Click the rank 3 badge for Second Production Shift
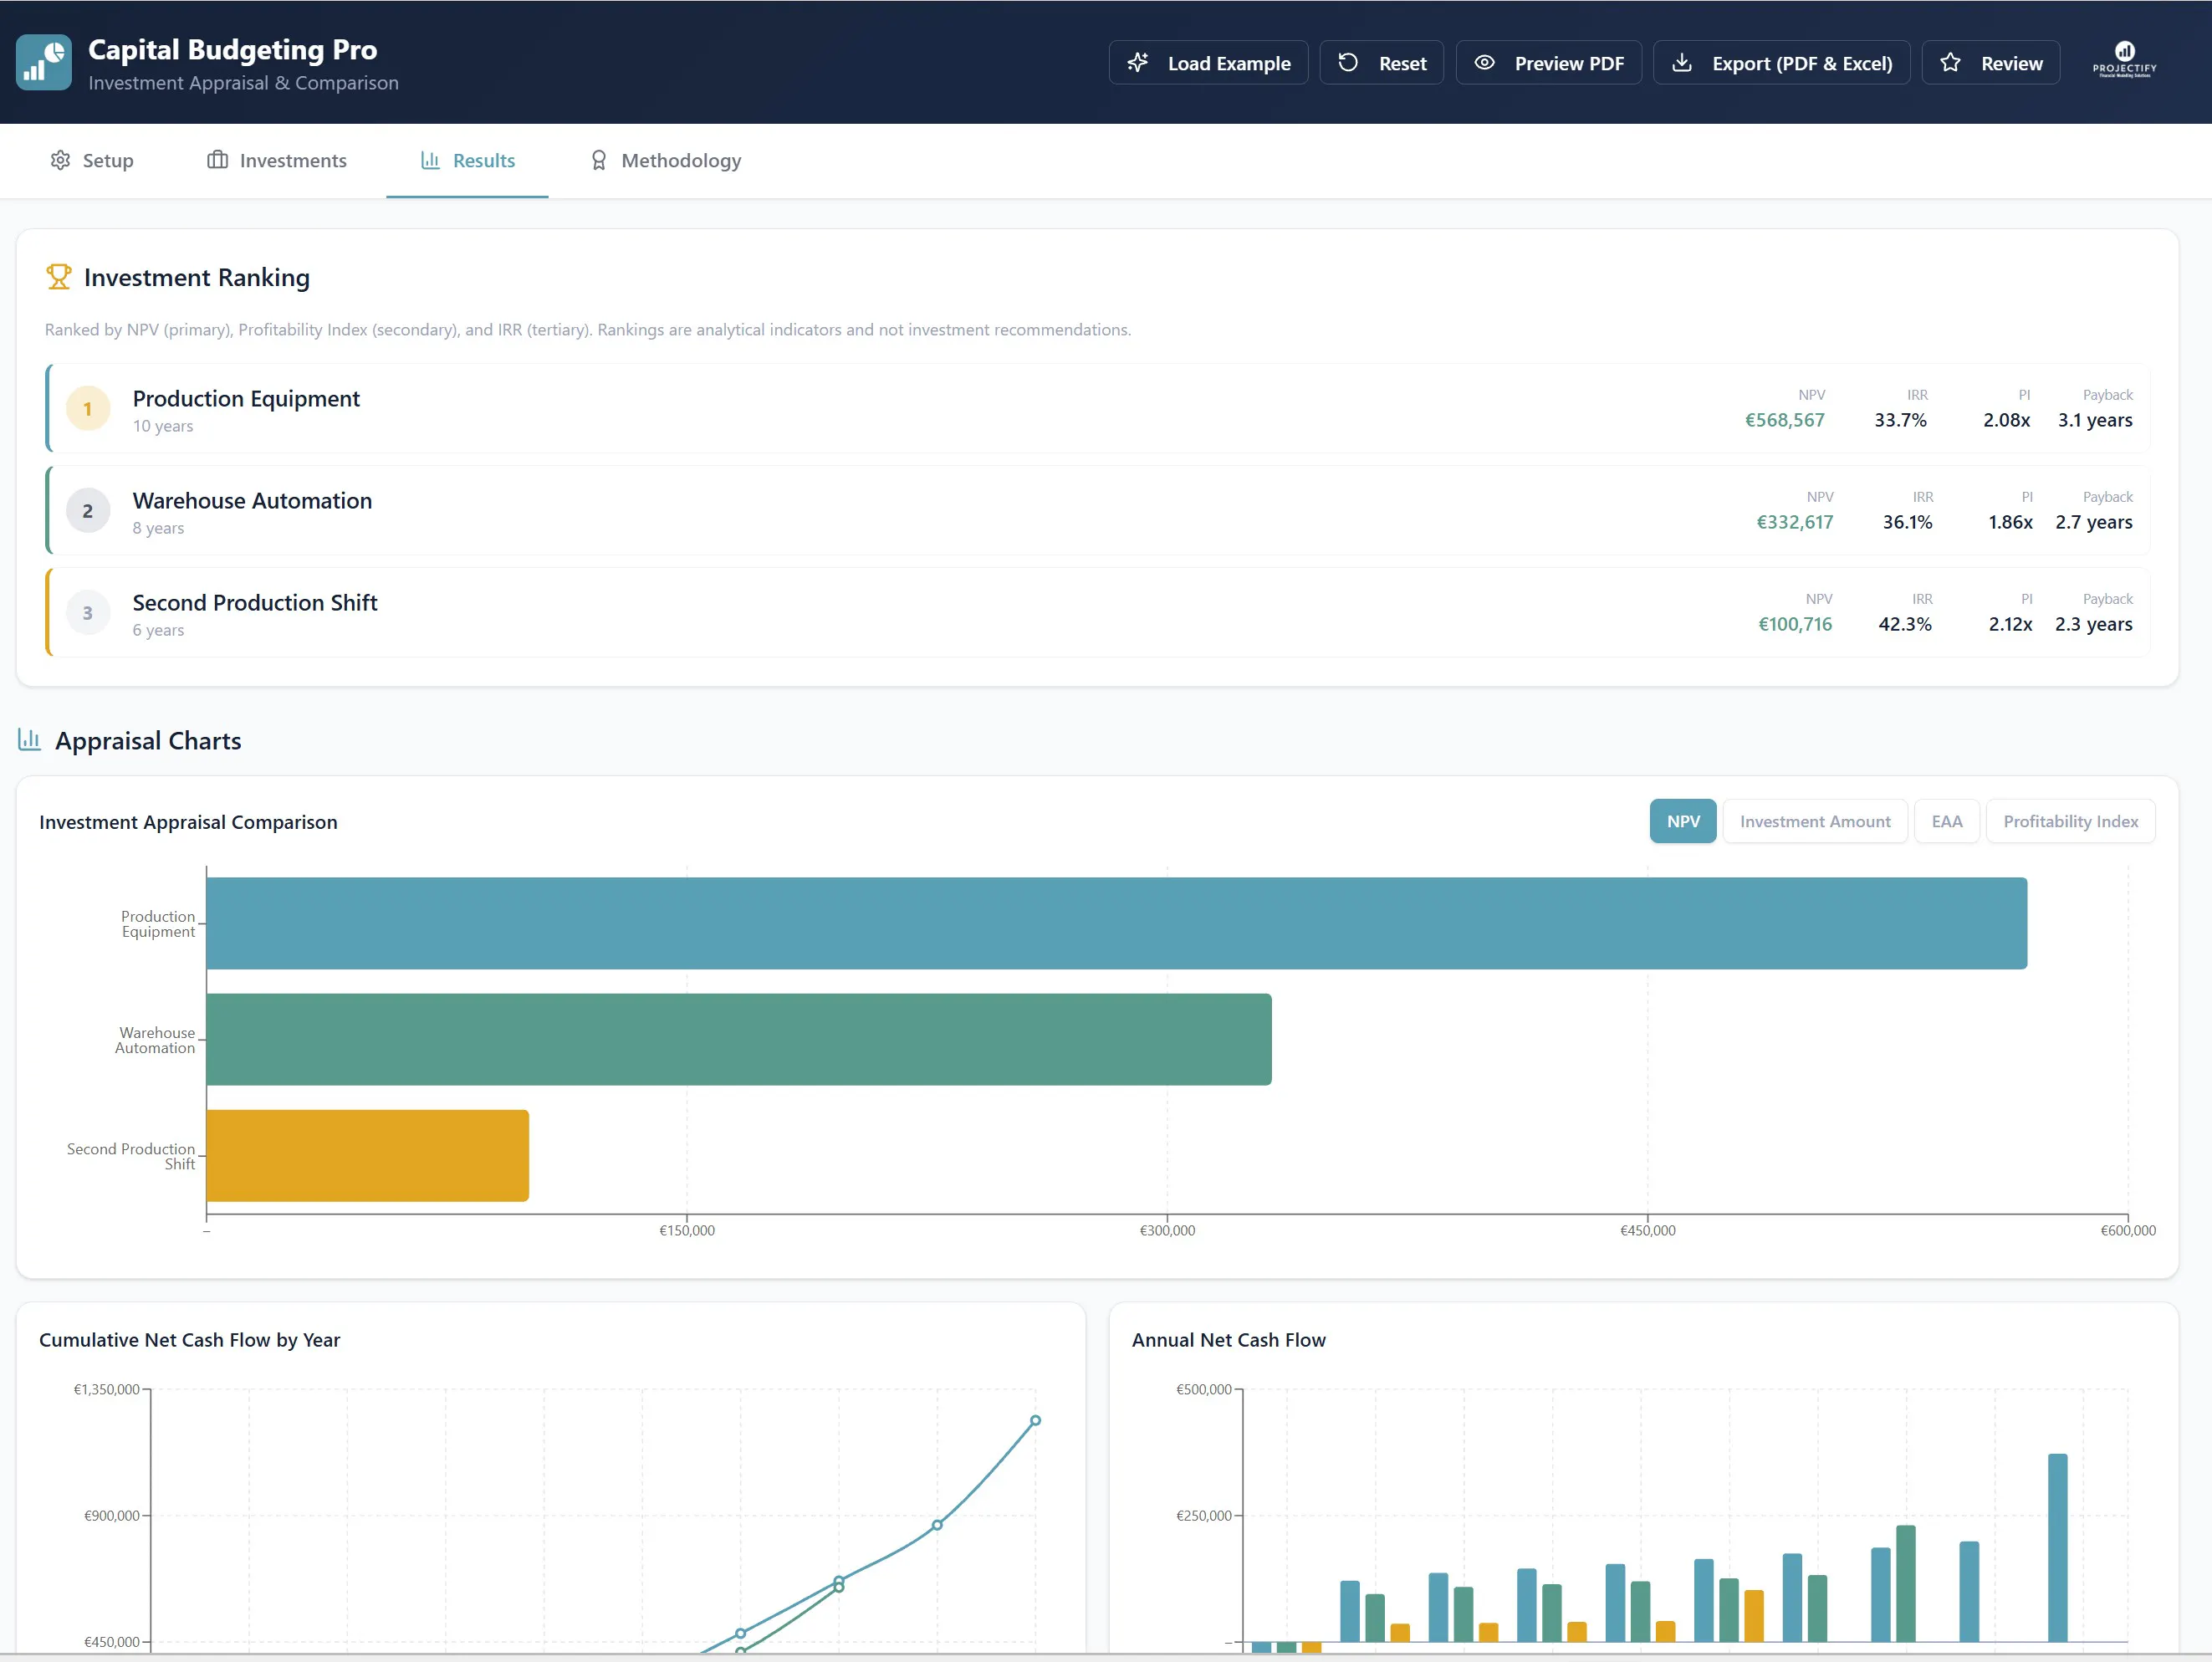2212x1662 pixels. pos(88,612)
